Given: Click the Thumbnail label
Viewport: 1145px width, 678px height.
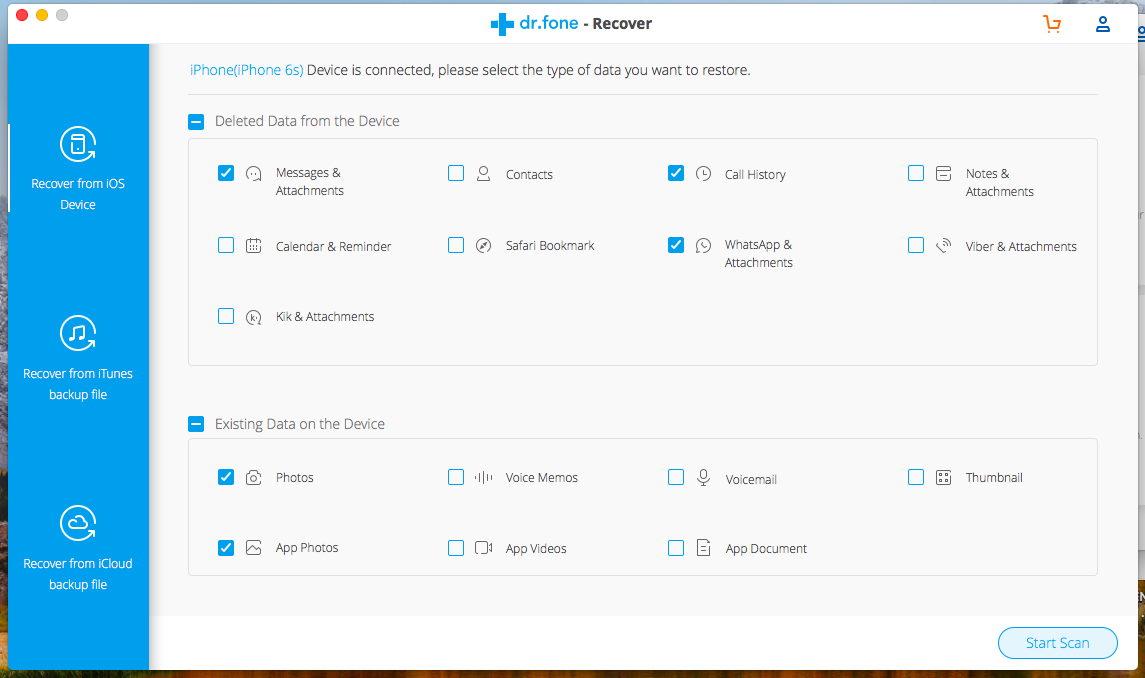Looking at the screenshot, I should 994,478.
